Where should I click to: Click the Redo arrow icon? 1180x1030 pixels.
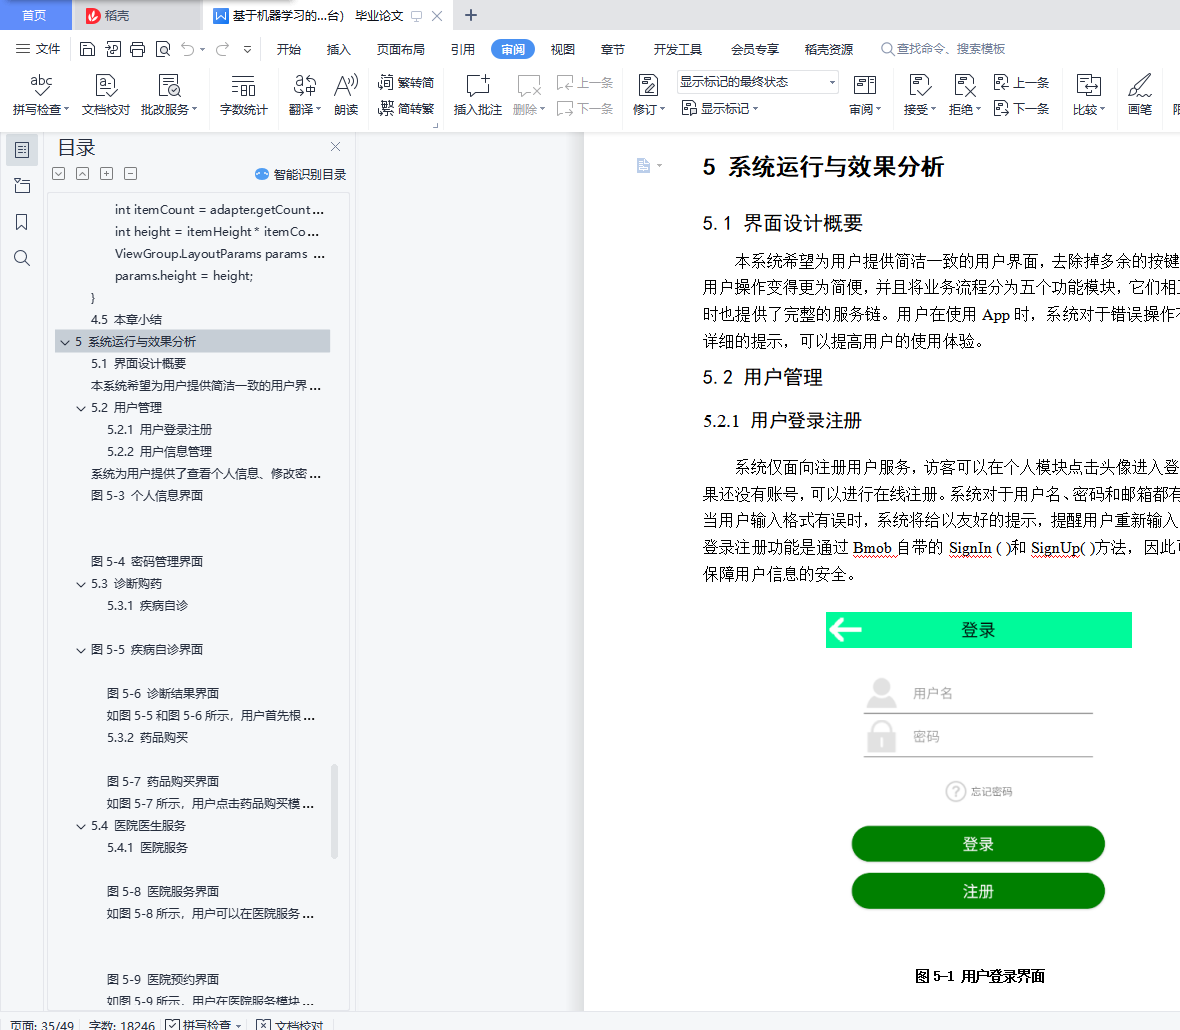click(222, 49)
